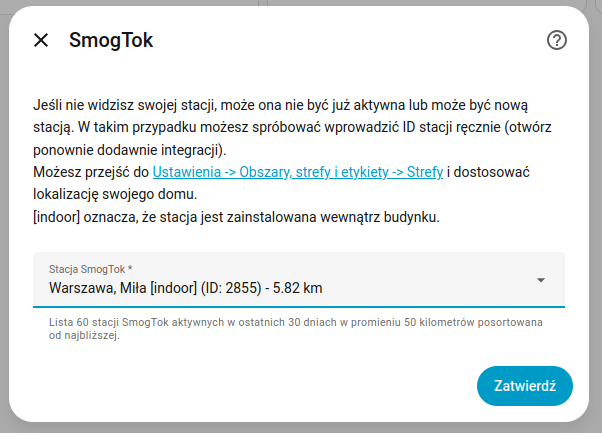Expand the Stacja SmogTok dropdown arrow
The width and height of the screenshot is (602, 433).
(540, 280)
